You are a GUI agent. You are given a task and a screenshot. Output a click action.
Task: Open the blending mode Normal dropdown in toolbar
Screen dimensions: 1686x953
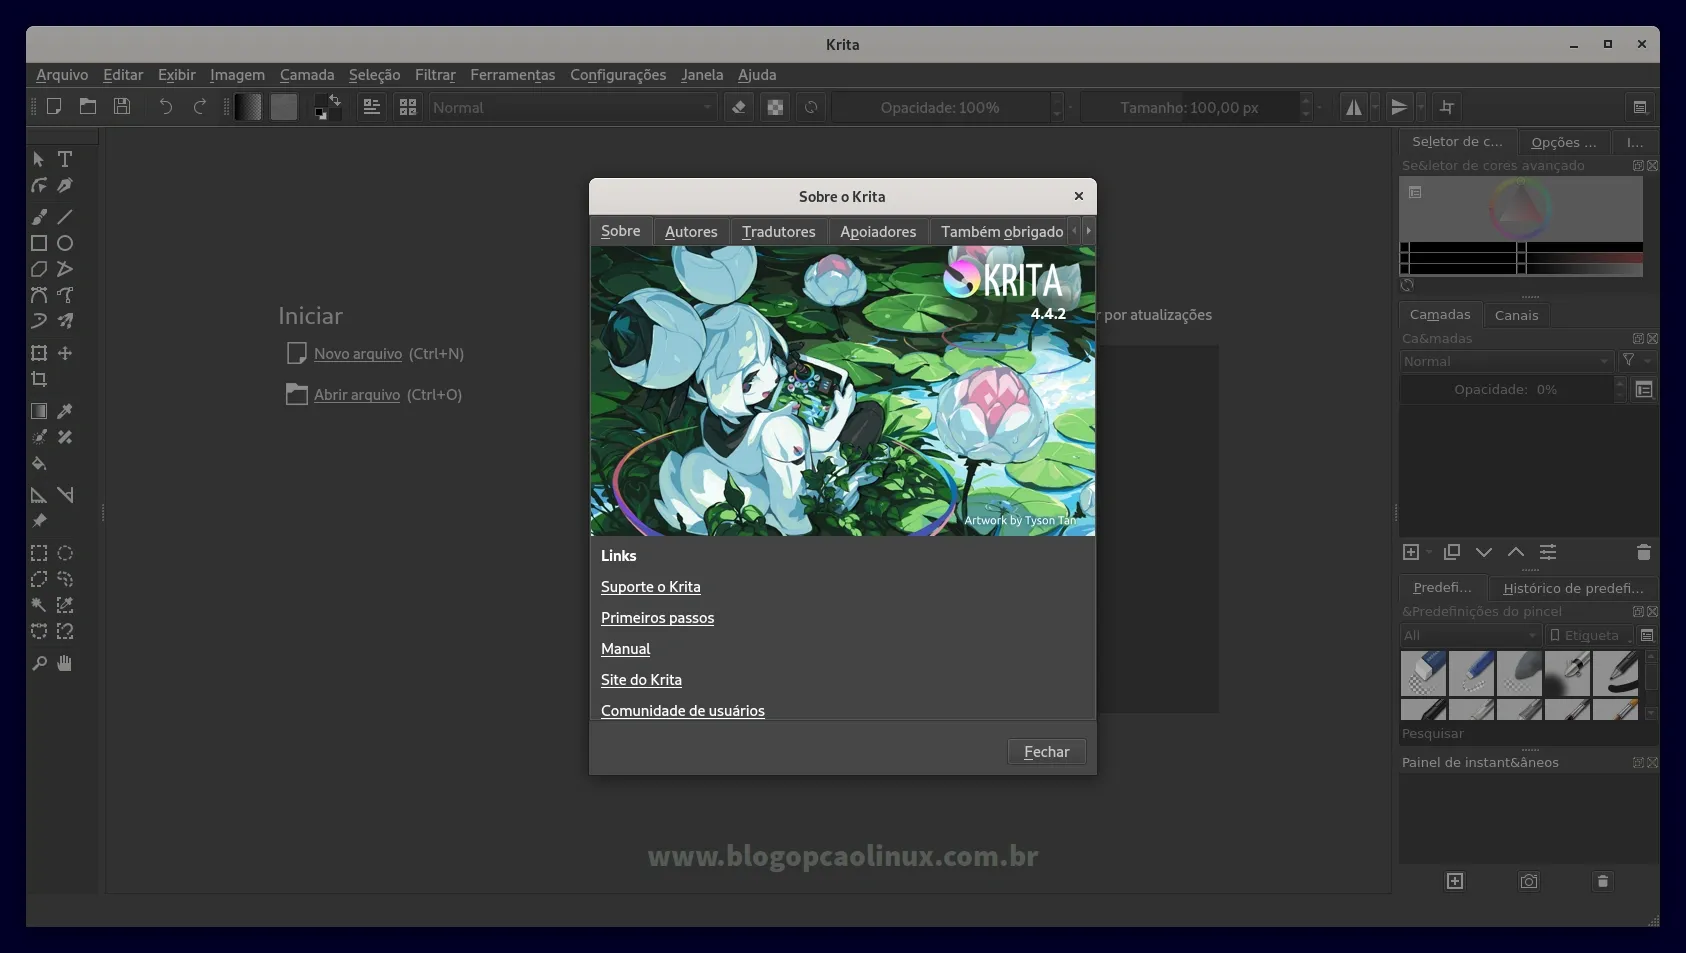tap(573, 107)
